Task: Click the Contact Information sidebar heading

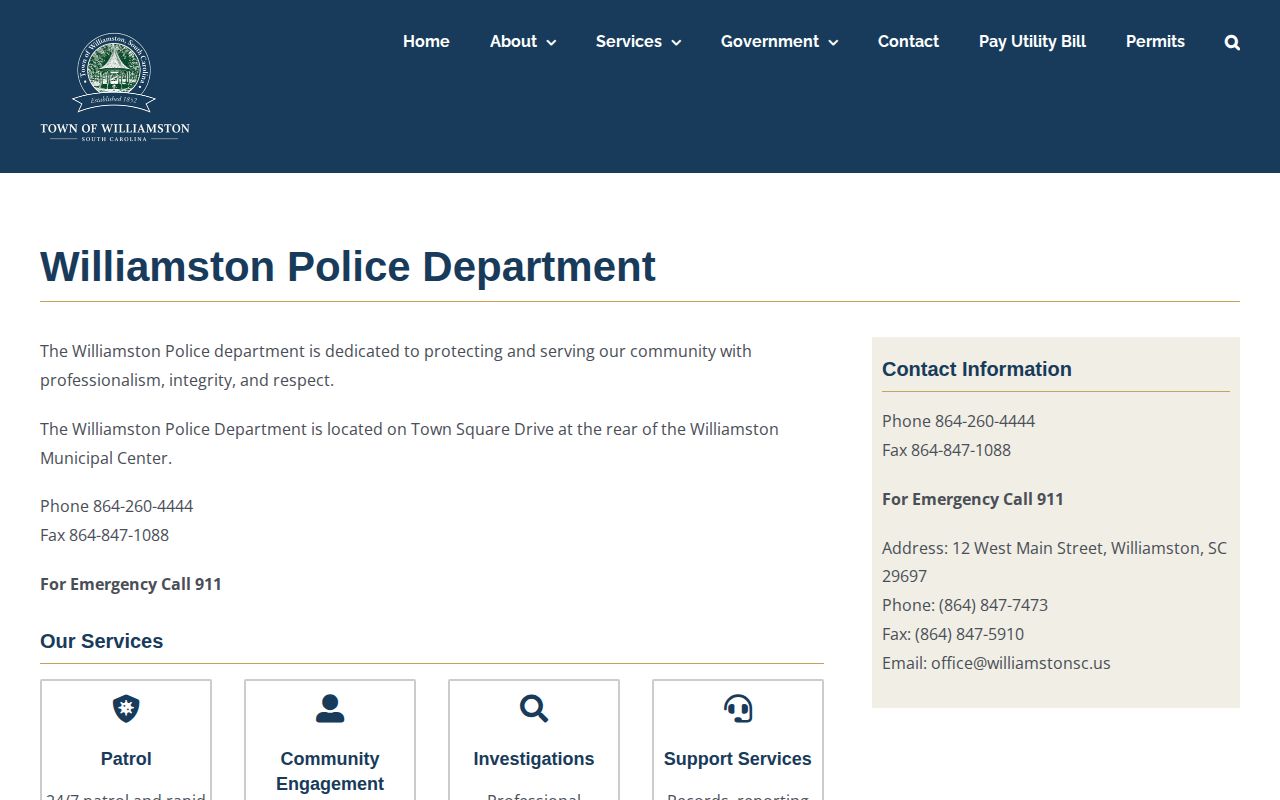Action: pos(977,369)
